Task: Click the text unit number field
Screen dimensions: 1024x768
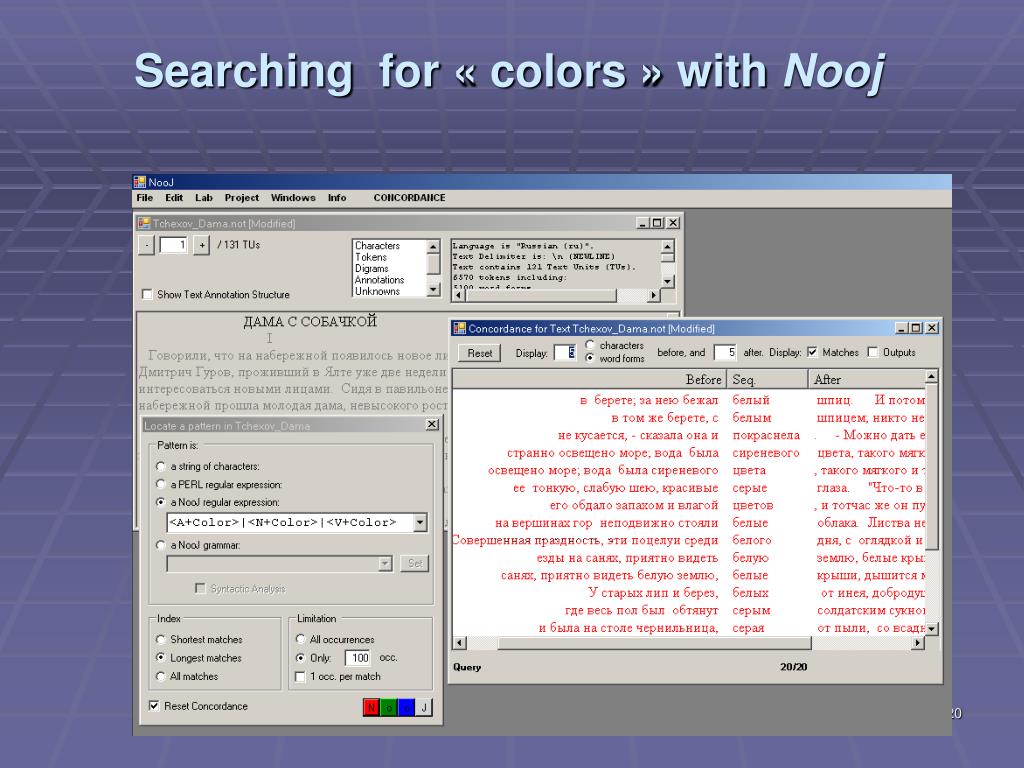Action: pos(174,245)
